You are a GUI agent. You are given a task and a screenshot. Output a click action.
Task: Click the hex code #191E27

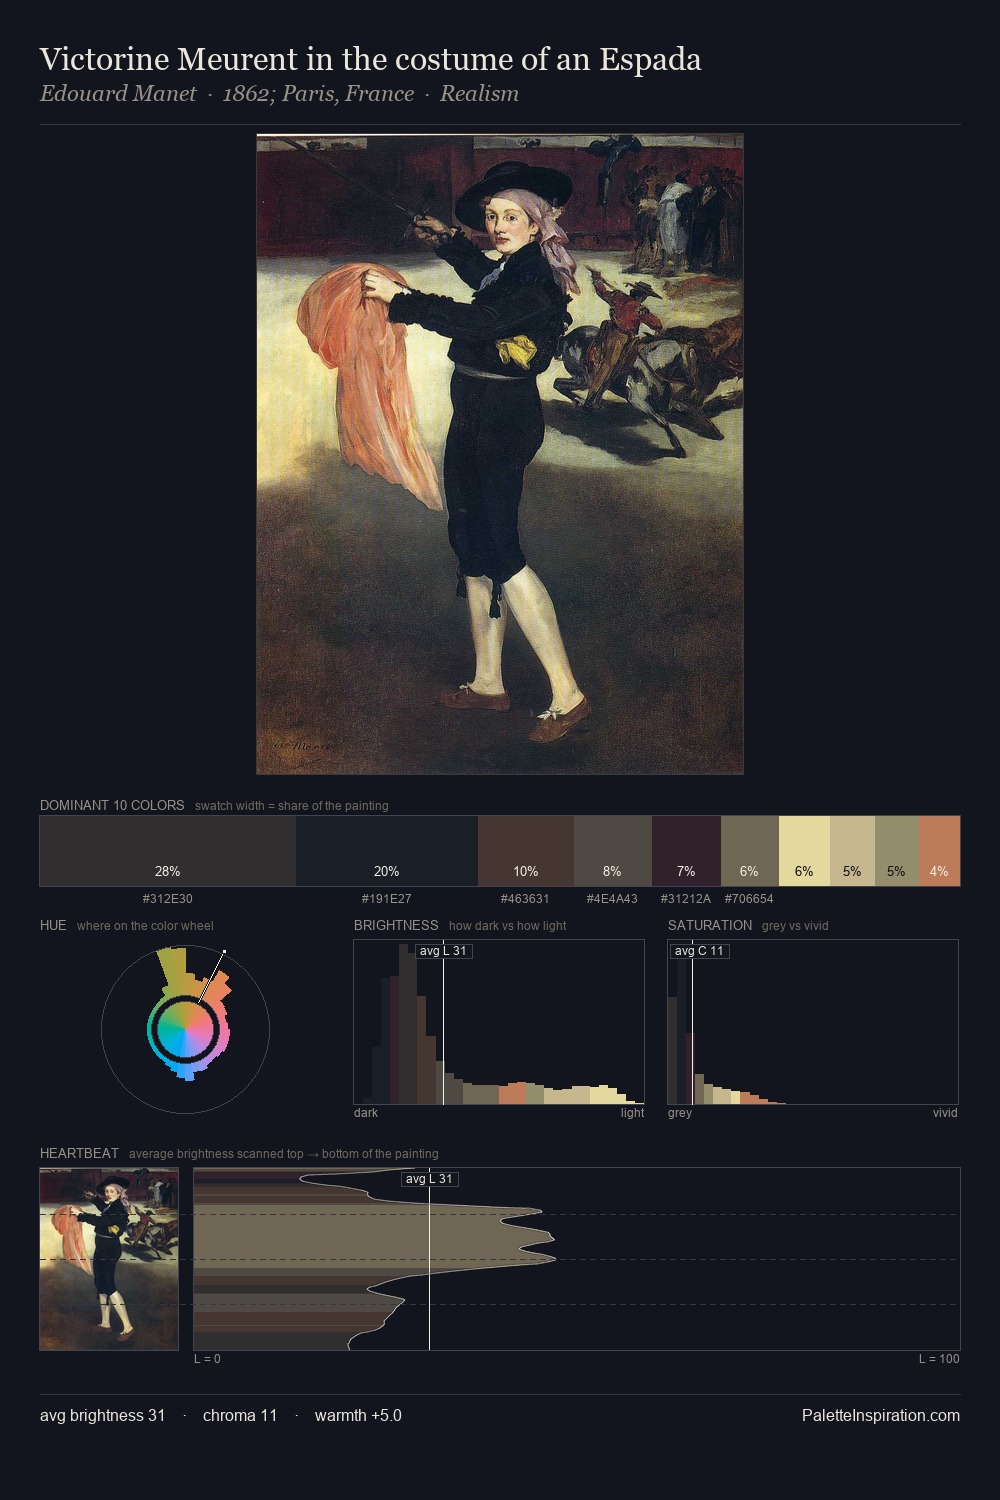pyautogui.click(x=387, y=899)
